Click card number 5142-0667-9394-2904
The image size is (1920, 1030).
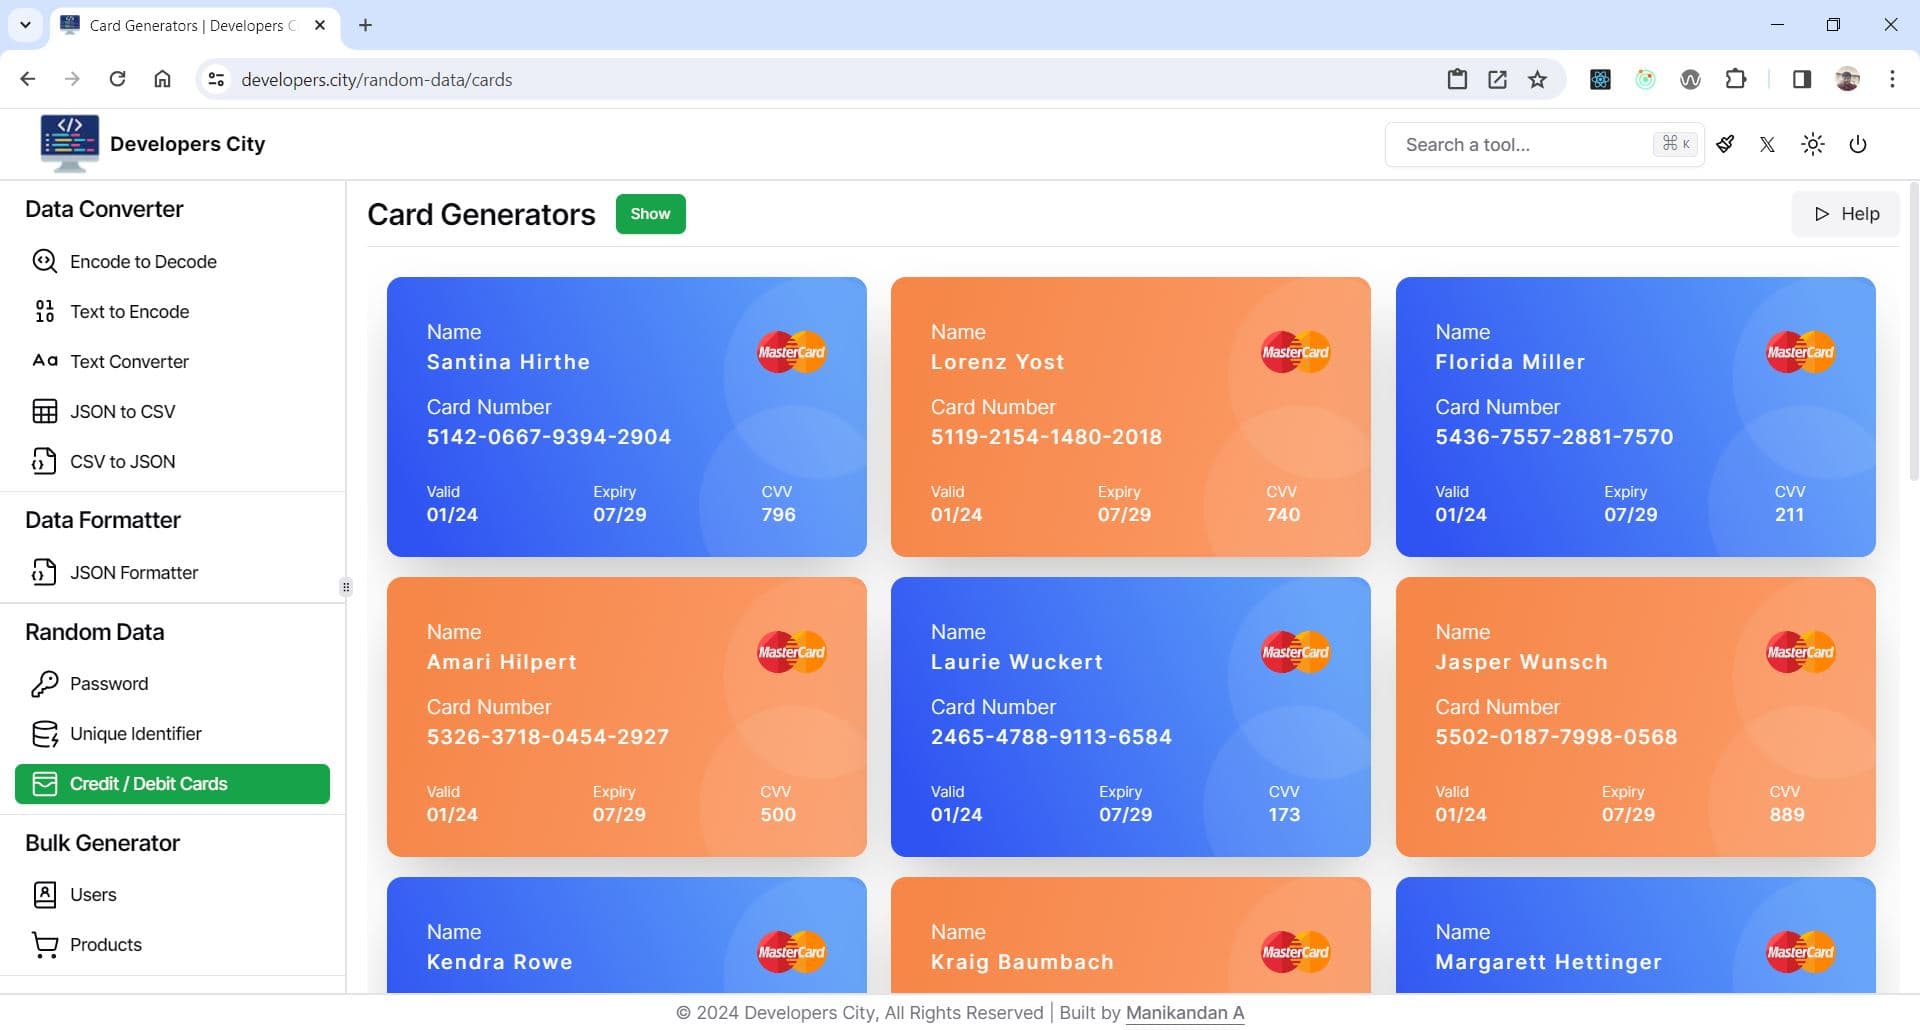[x=549, y=437]
